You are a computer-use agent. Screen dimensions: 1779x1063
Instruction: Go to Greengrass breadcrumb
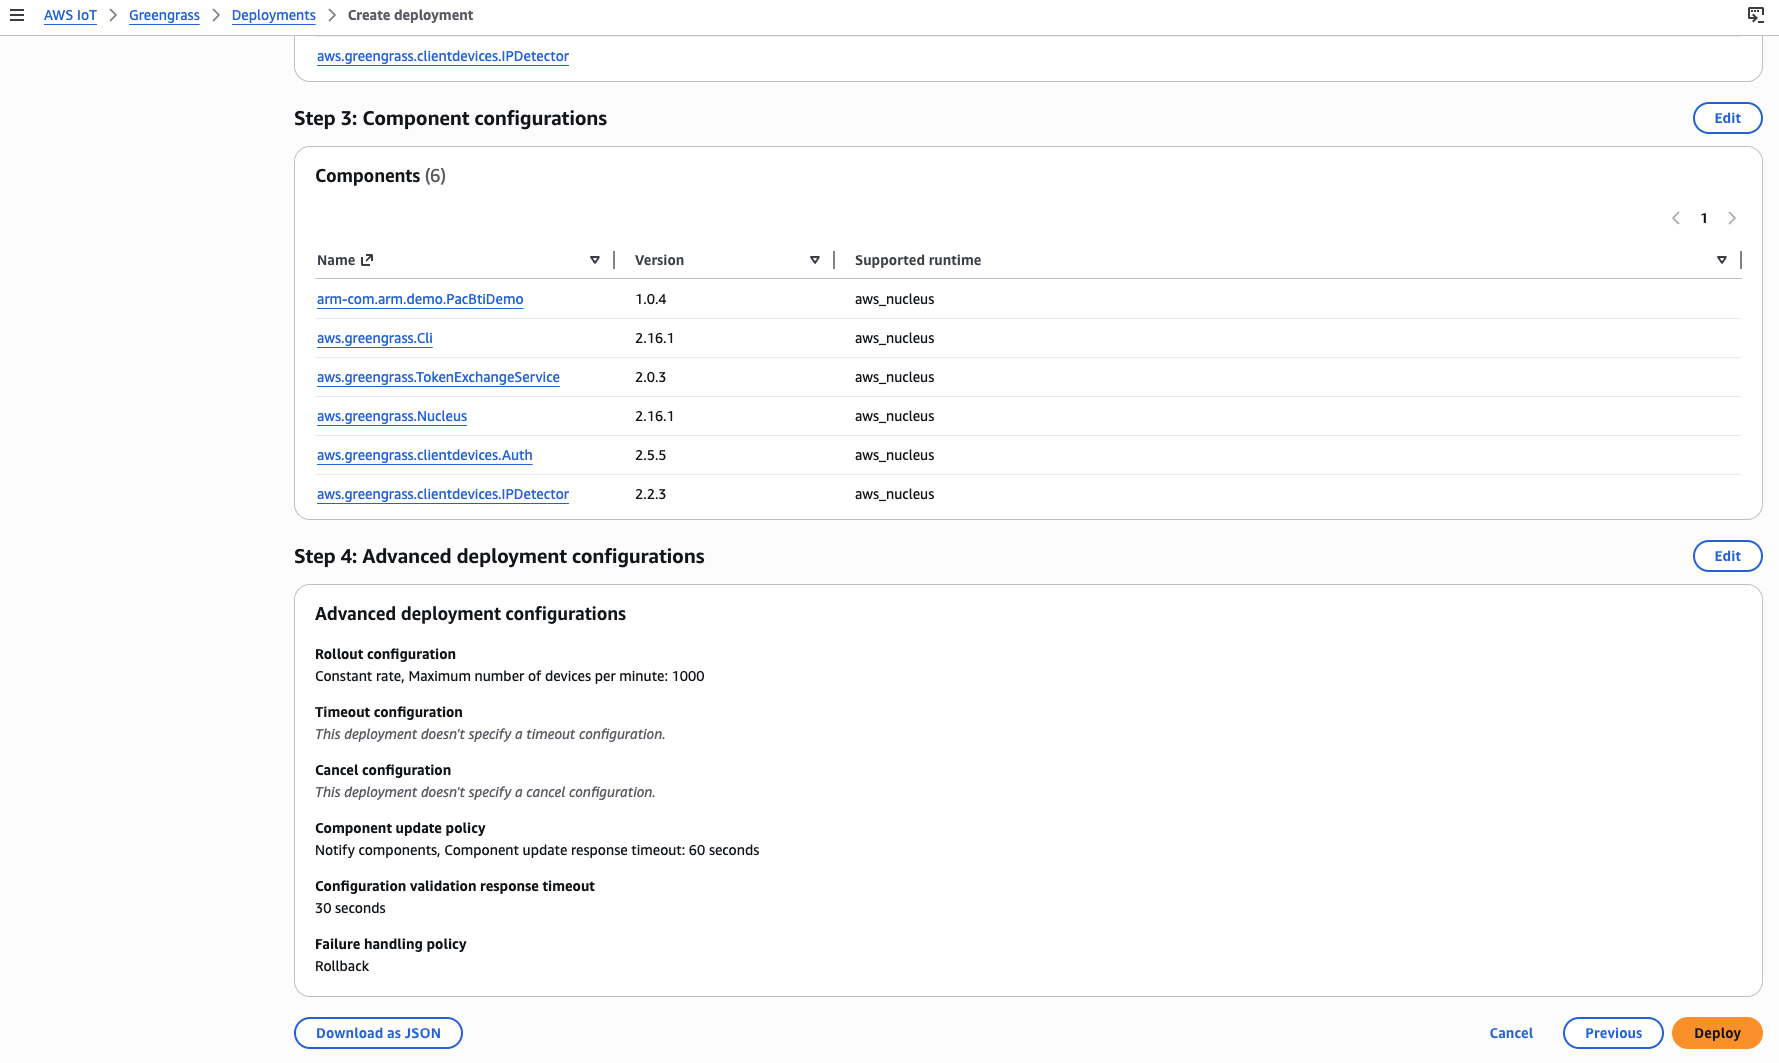pos(164,15)
